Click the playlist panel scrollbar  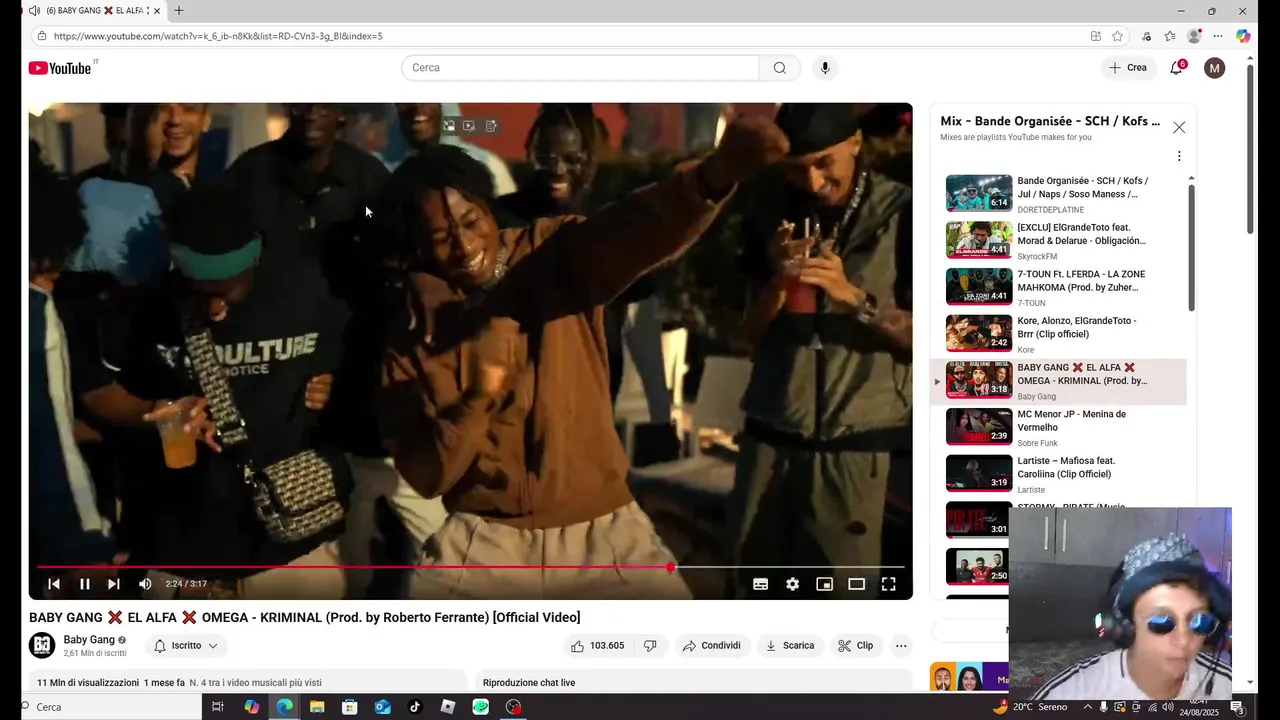(x=1191, y=247)
